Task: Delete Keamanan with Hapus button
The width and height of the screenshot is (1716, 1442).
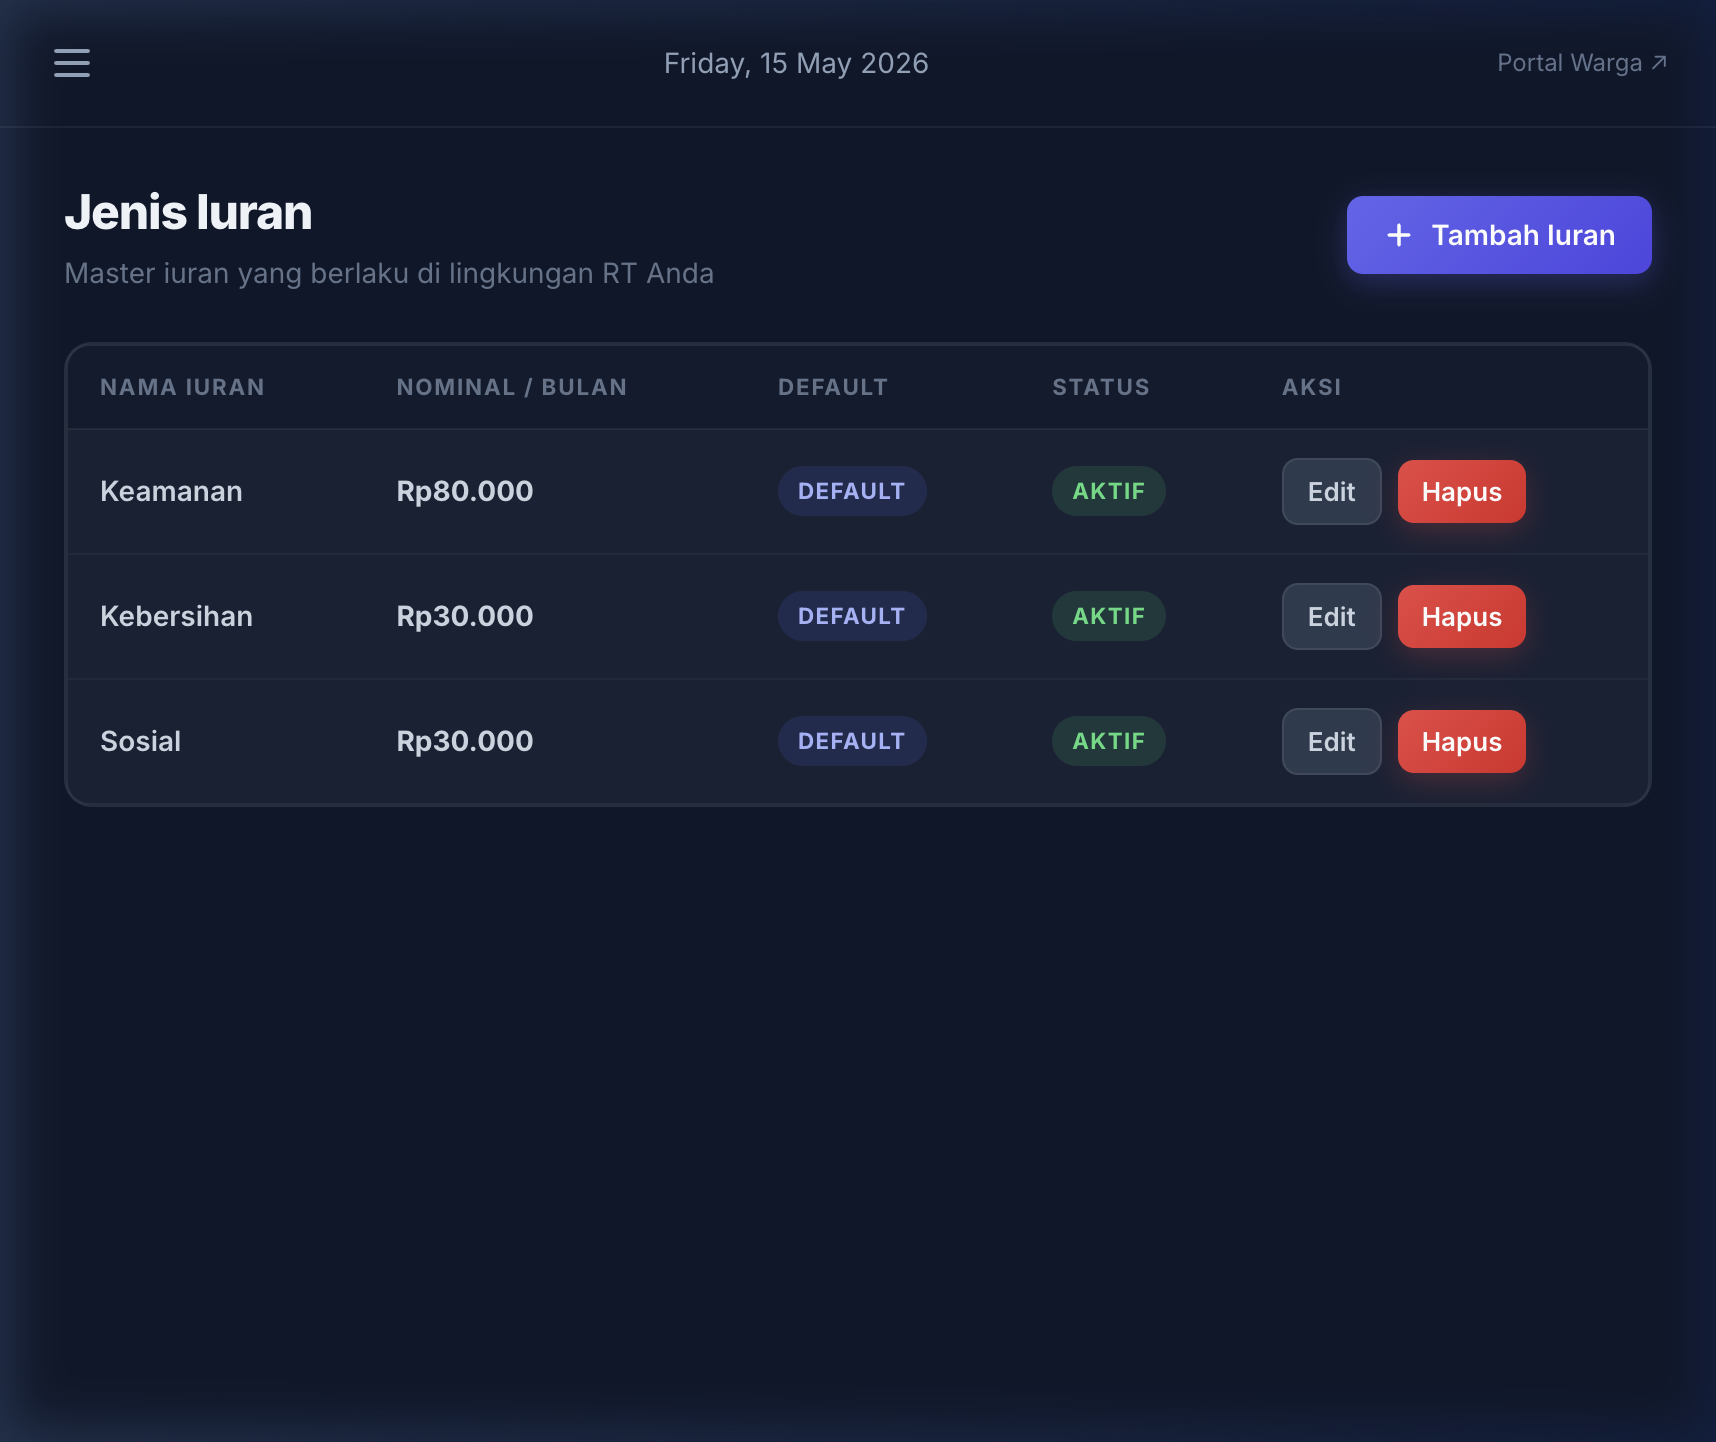Action: (x=1462, y=492)
